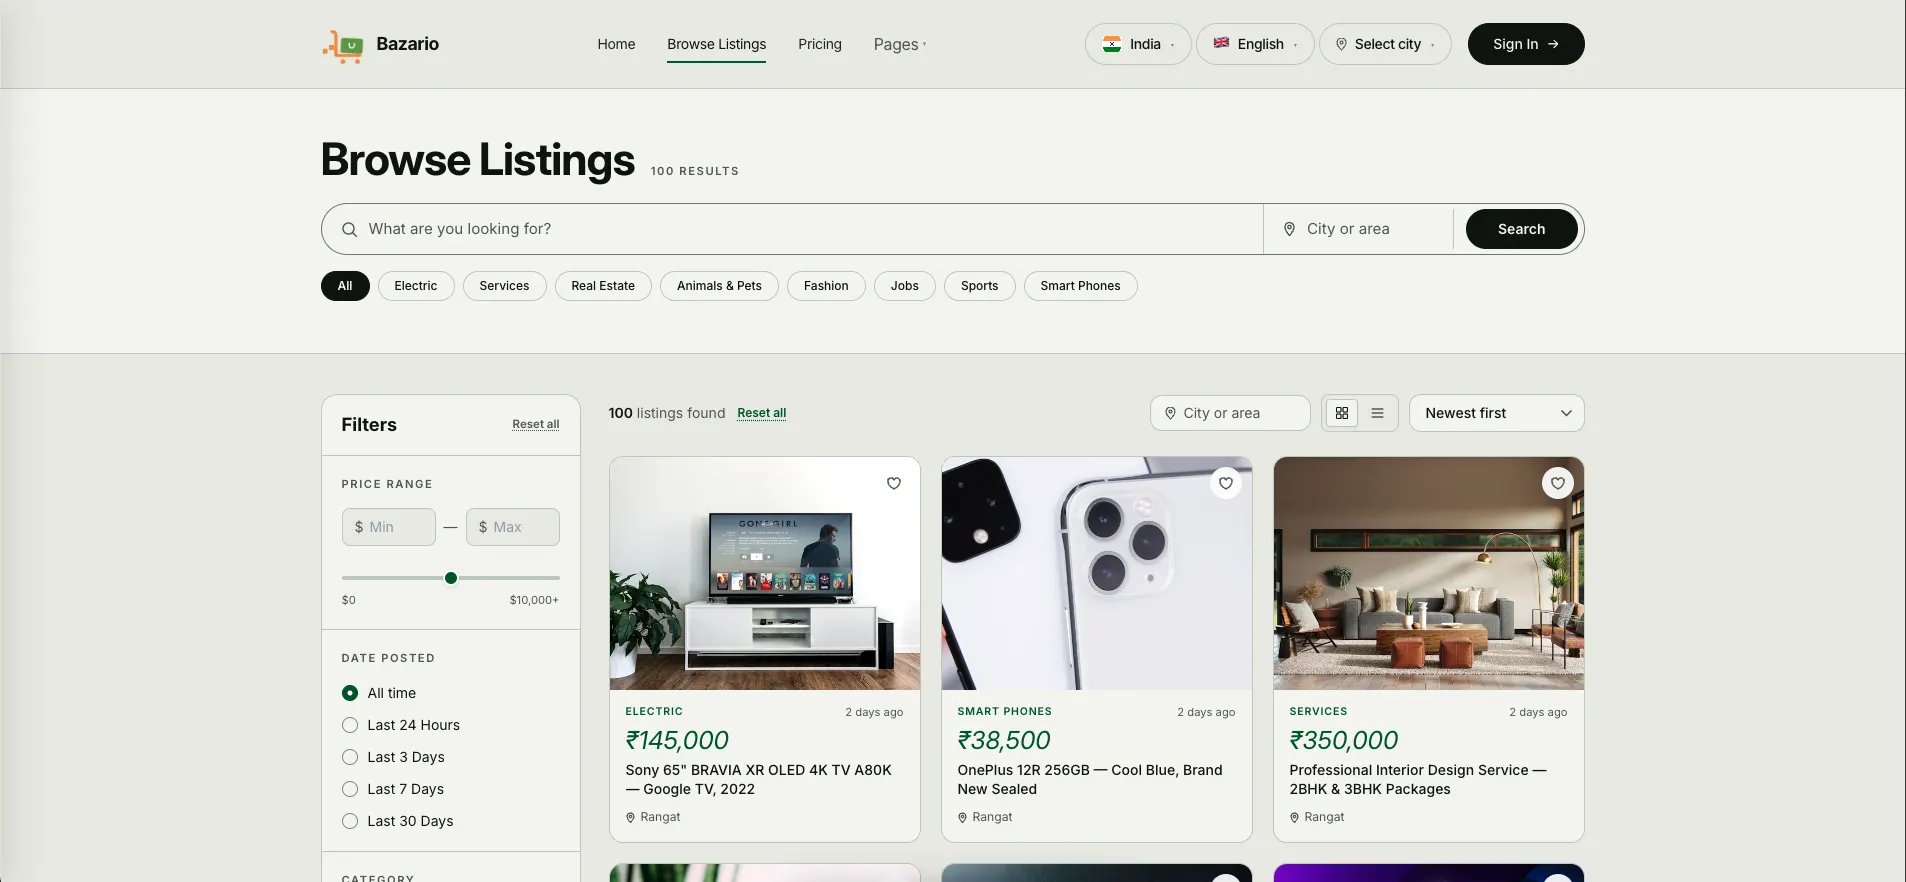
Task: Click the Search button
Action: [x=1522, y=229]
